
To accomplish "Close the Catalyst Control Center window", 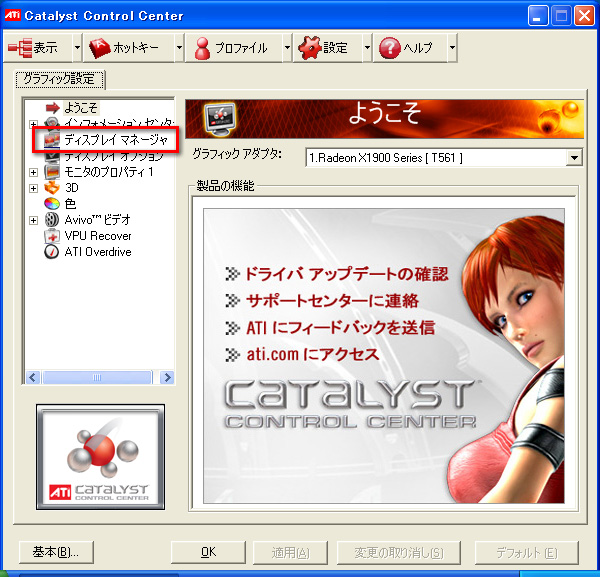I will [584, 16].
